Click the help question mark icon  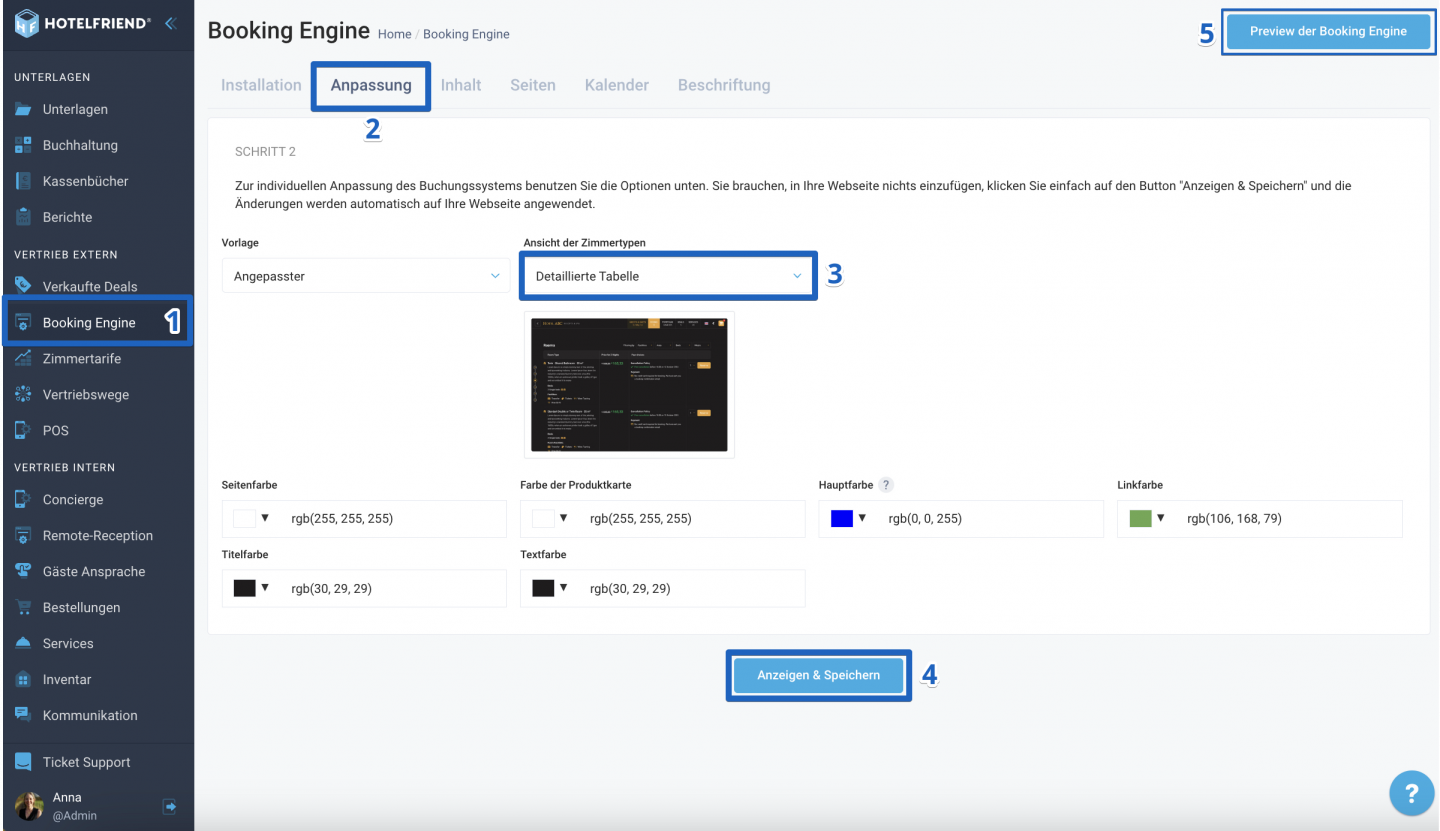1411,793
